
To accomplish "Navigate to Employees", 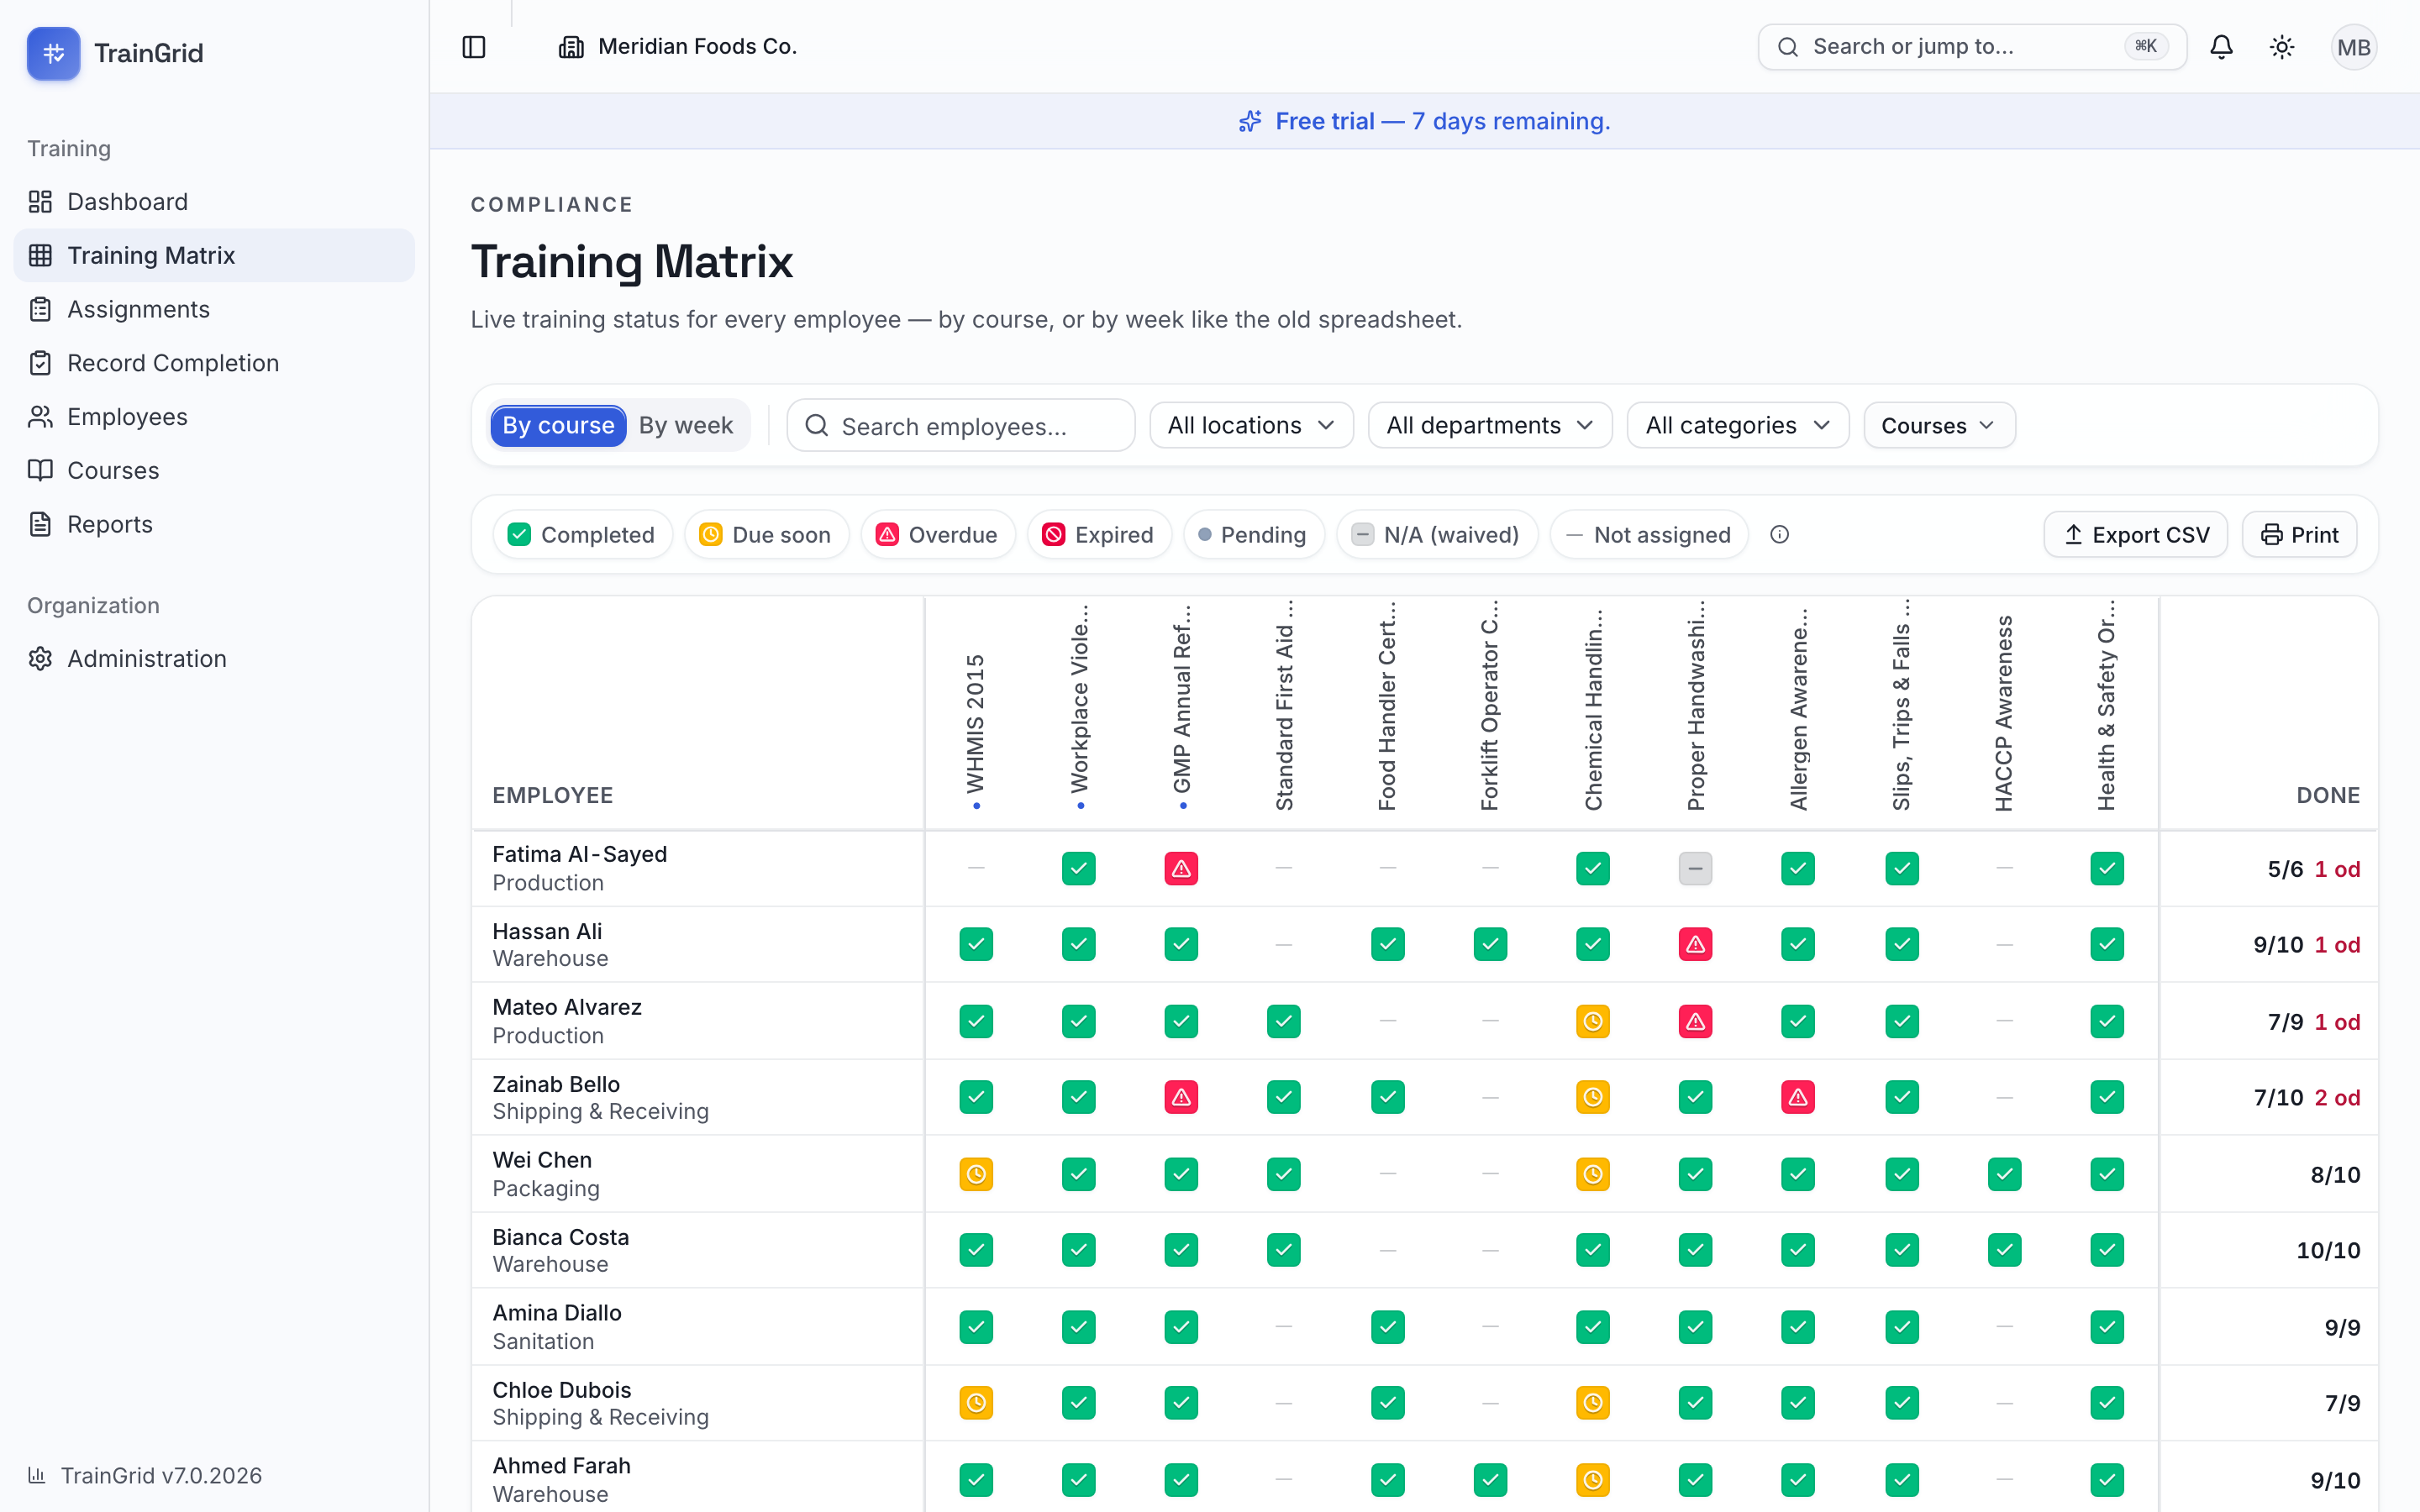I will click(x=214, y=417).
